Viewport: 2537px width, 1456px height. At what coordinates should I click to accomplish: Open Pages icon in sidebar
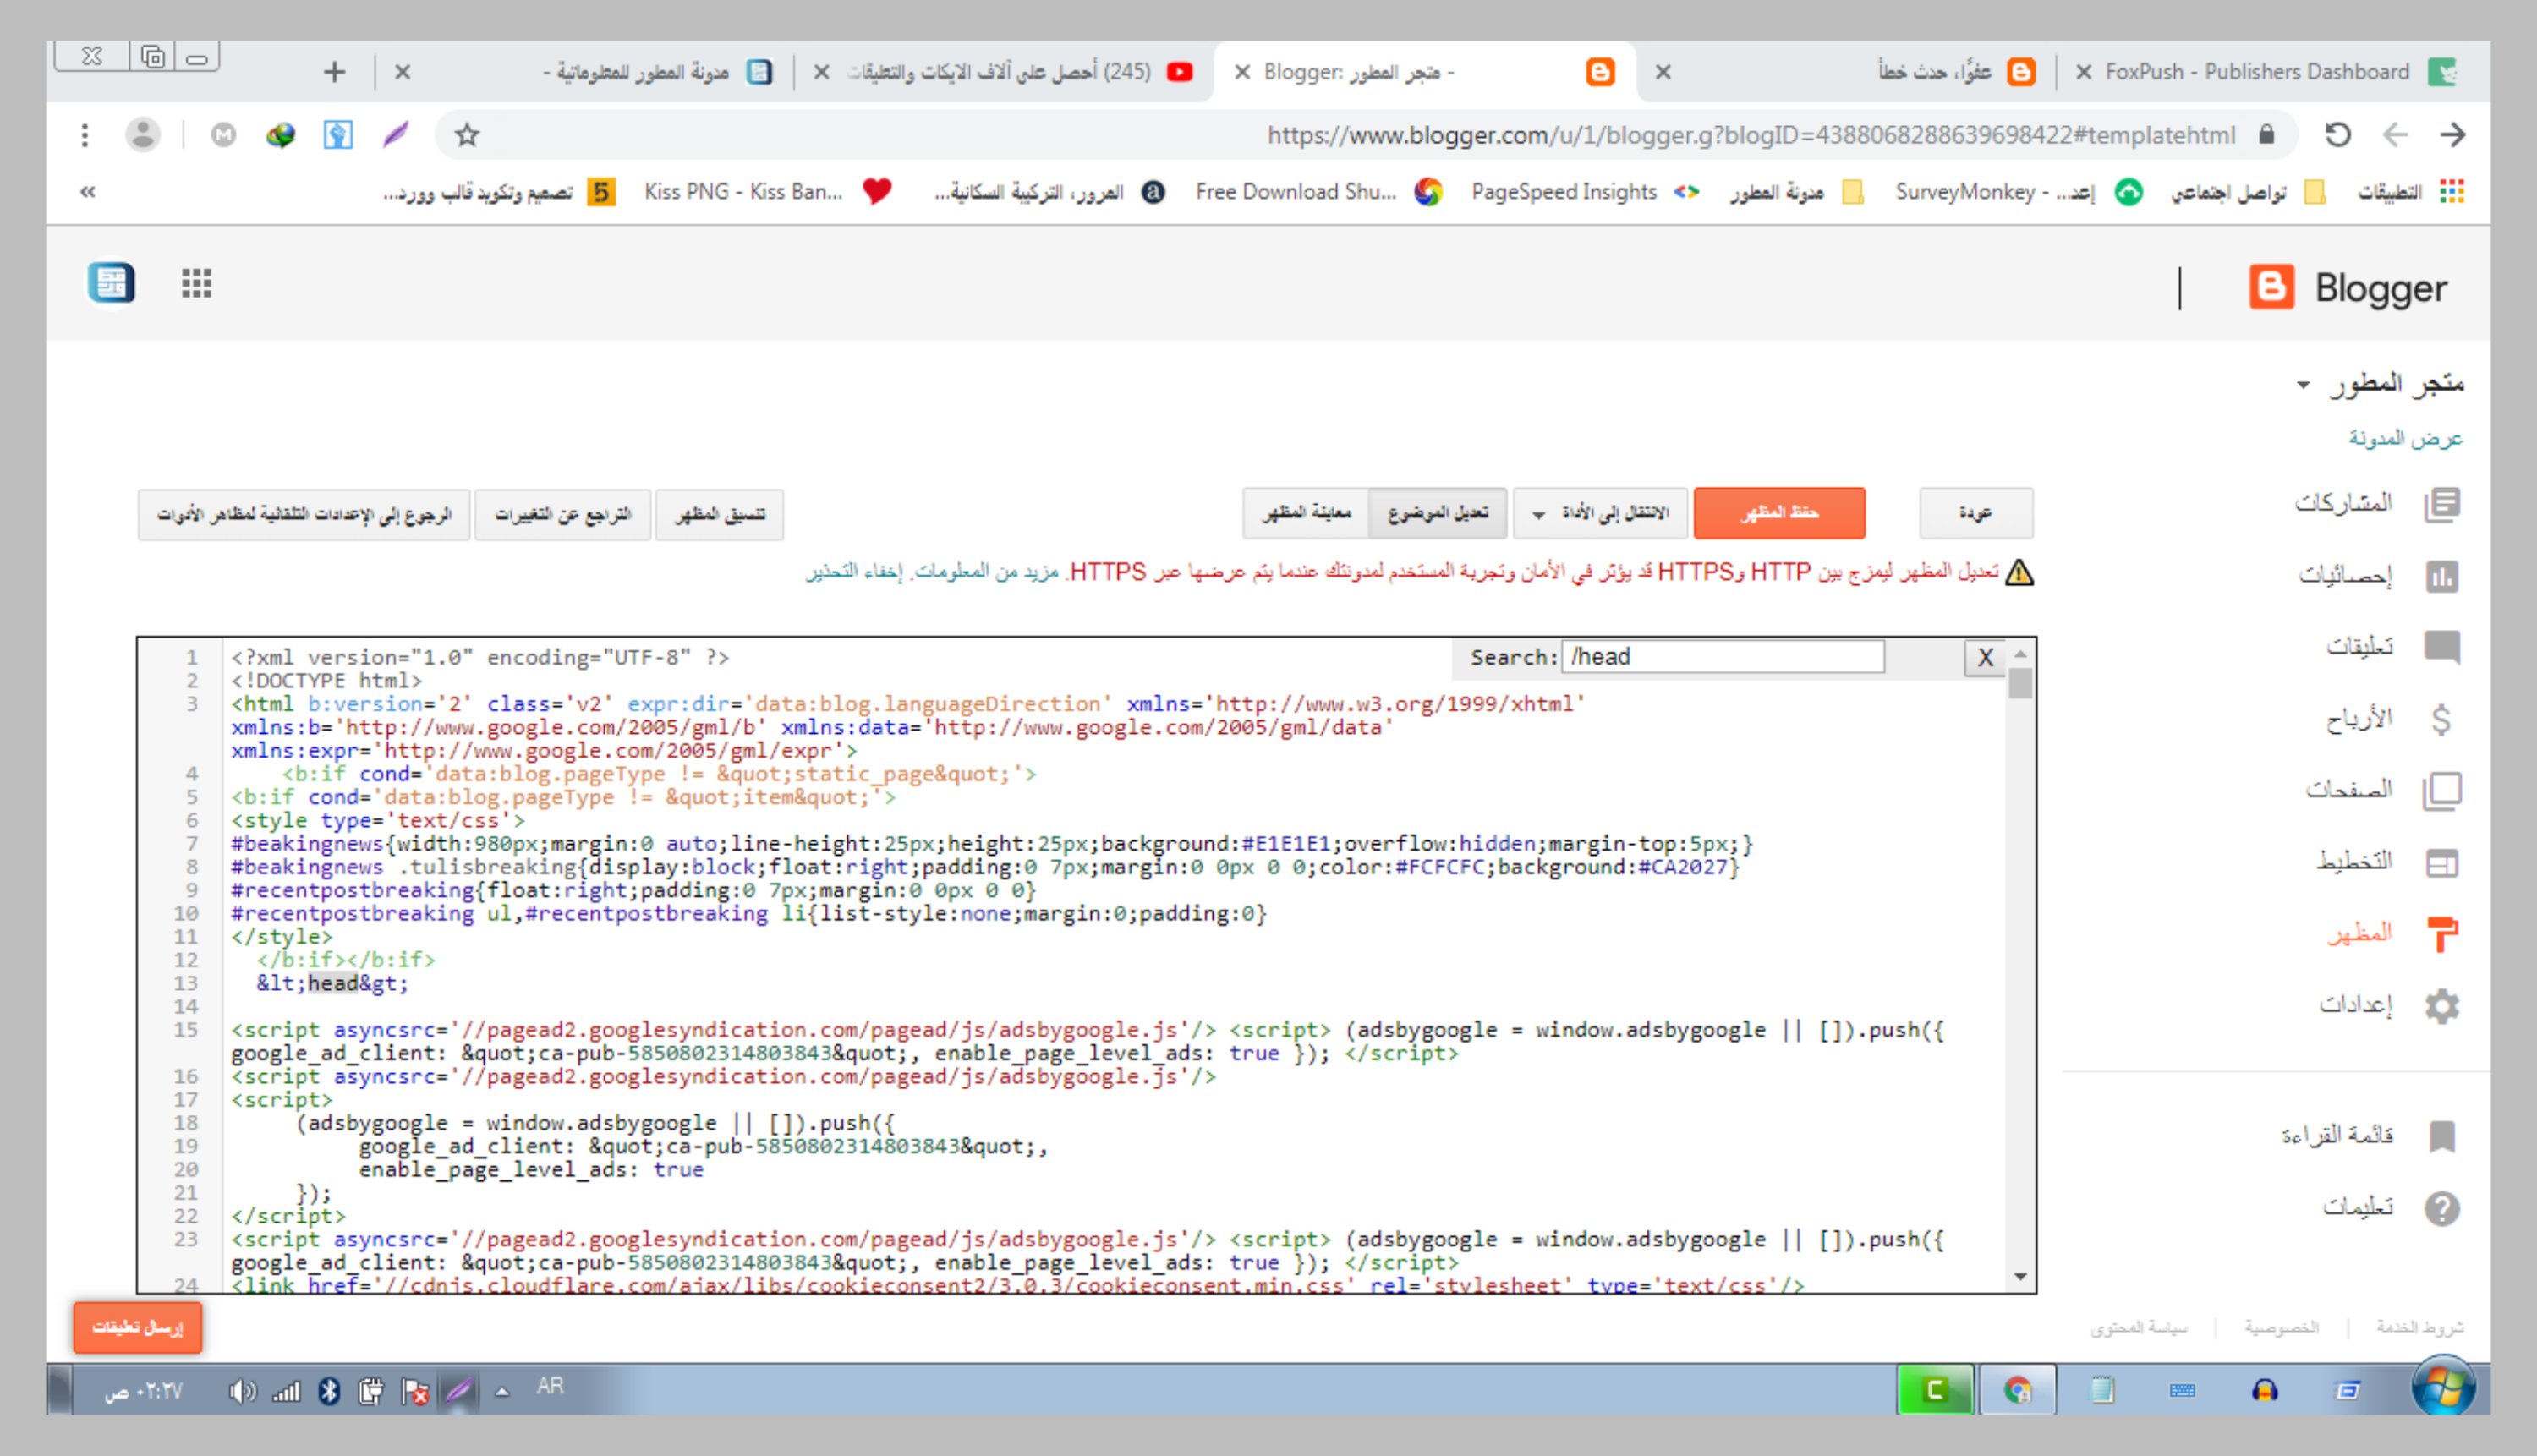2441,791
